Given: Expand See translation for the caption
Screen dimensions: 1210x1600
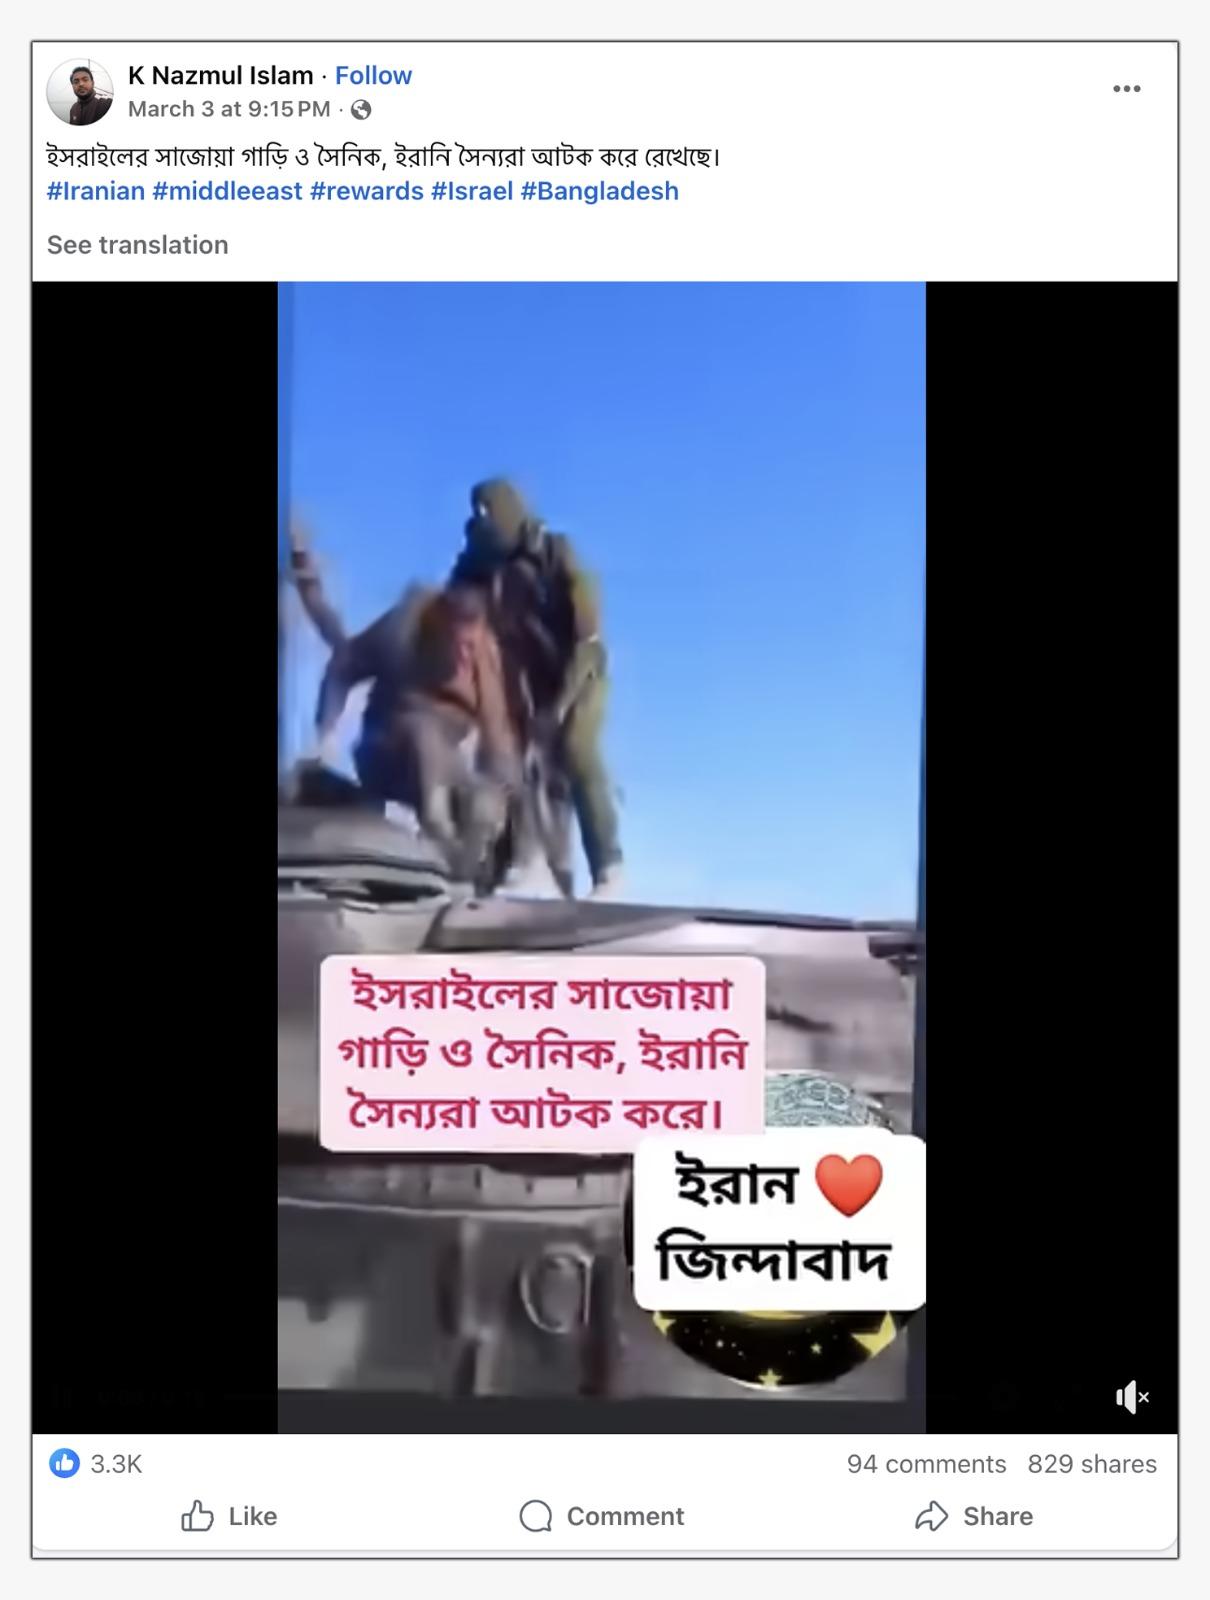Looking at the screenshot, I should click(x=138, y=245).
